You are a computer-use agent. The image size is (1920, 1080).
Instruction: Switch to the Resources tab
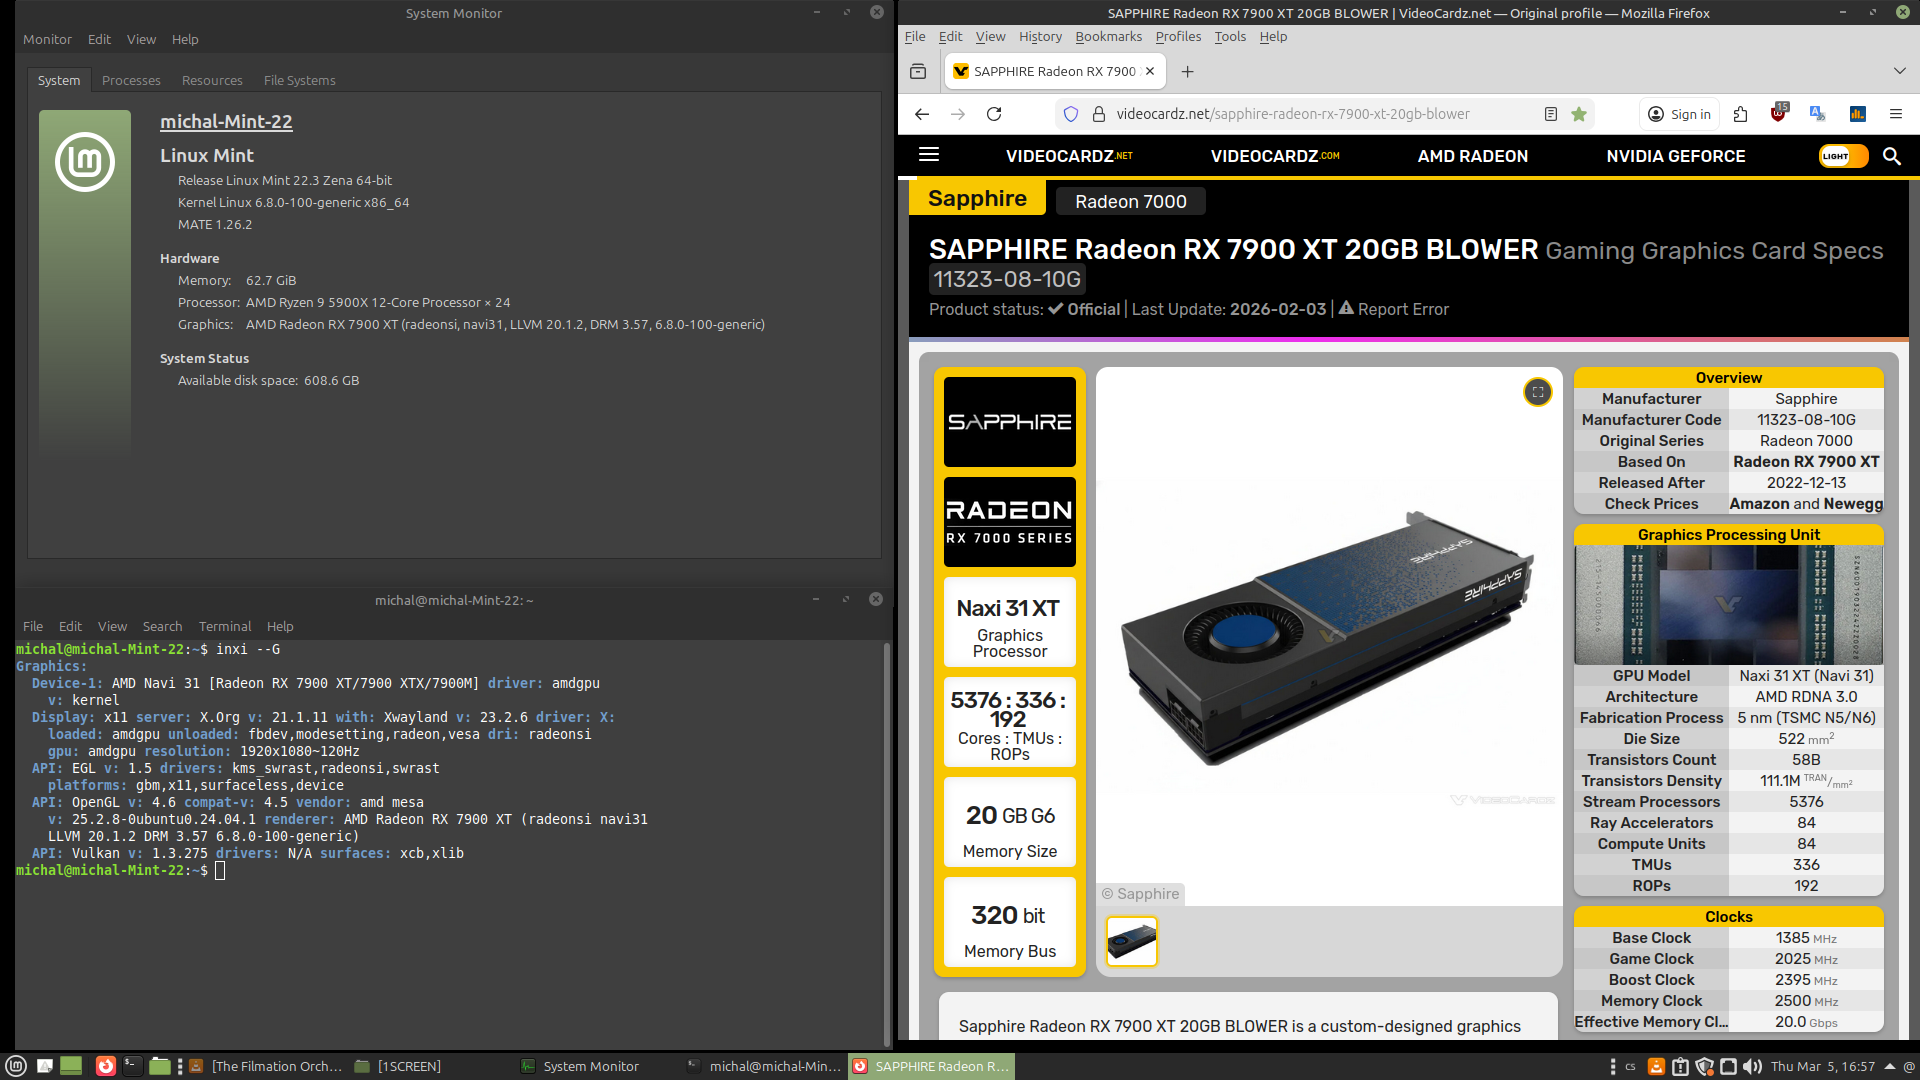click(x=212, y=80)
